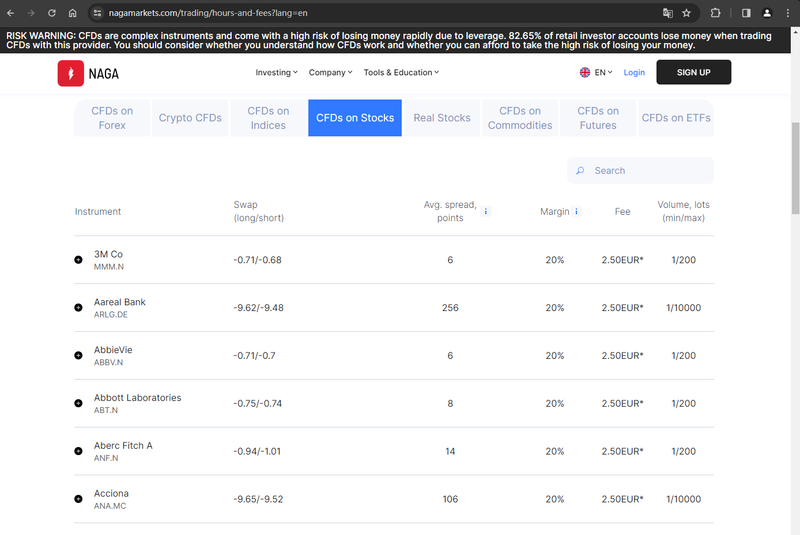800x535 pixels.
Task: Show Margin info tooltip icon
Action: (577, 211)
